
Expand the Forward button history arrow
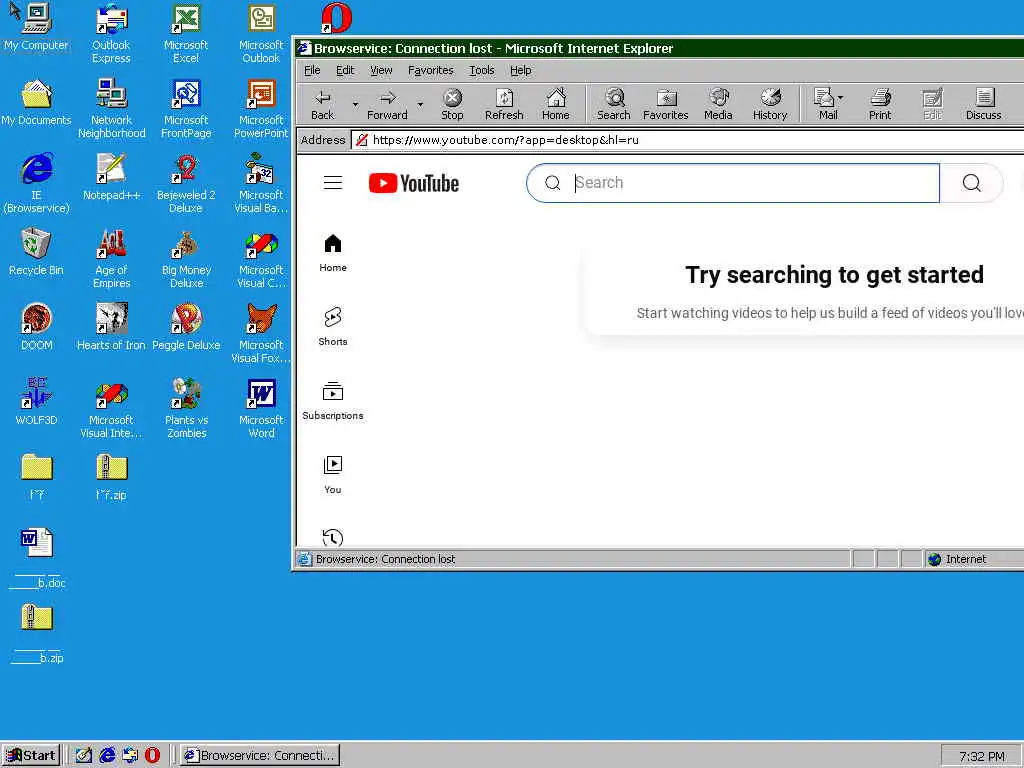point(421,104)
